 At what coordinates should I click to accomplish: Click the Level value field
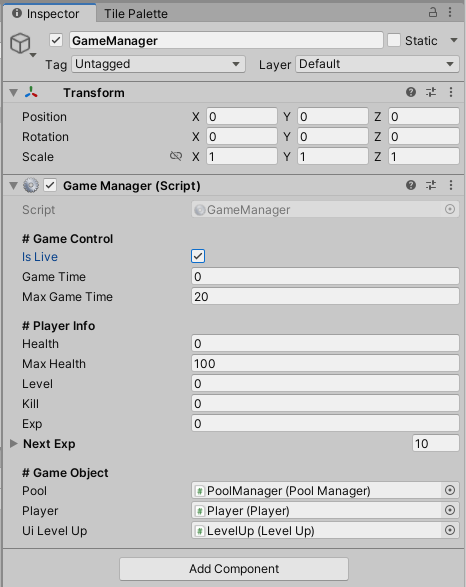[x=325, y=383]
